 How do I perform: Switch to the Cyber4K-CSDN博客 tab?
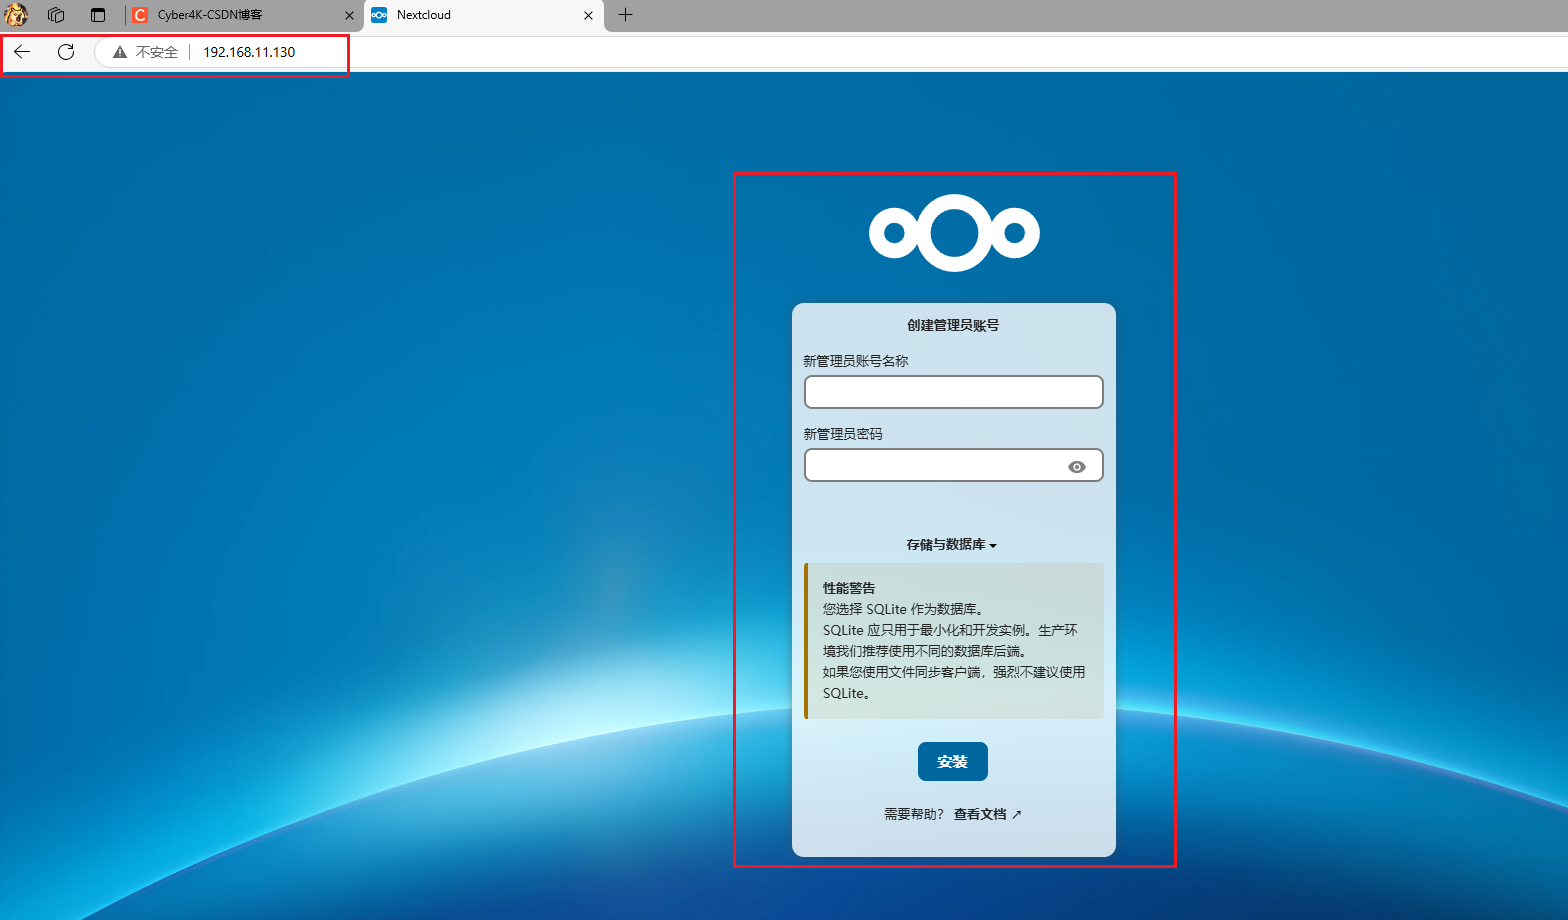(246, 15)
